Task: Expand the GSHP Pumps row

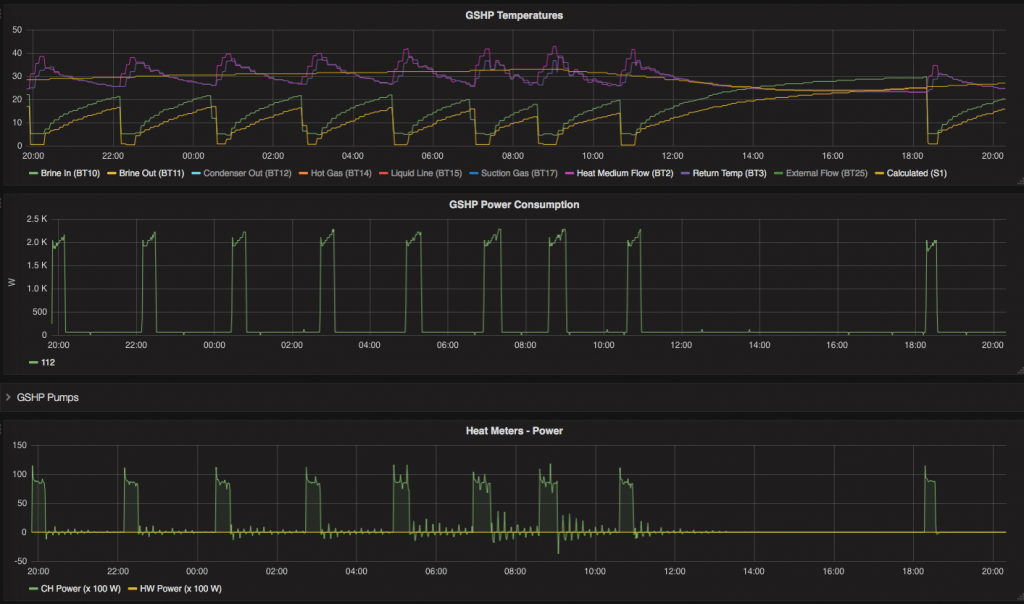Action: (8, 397)
